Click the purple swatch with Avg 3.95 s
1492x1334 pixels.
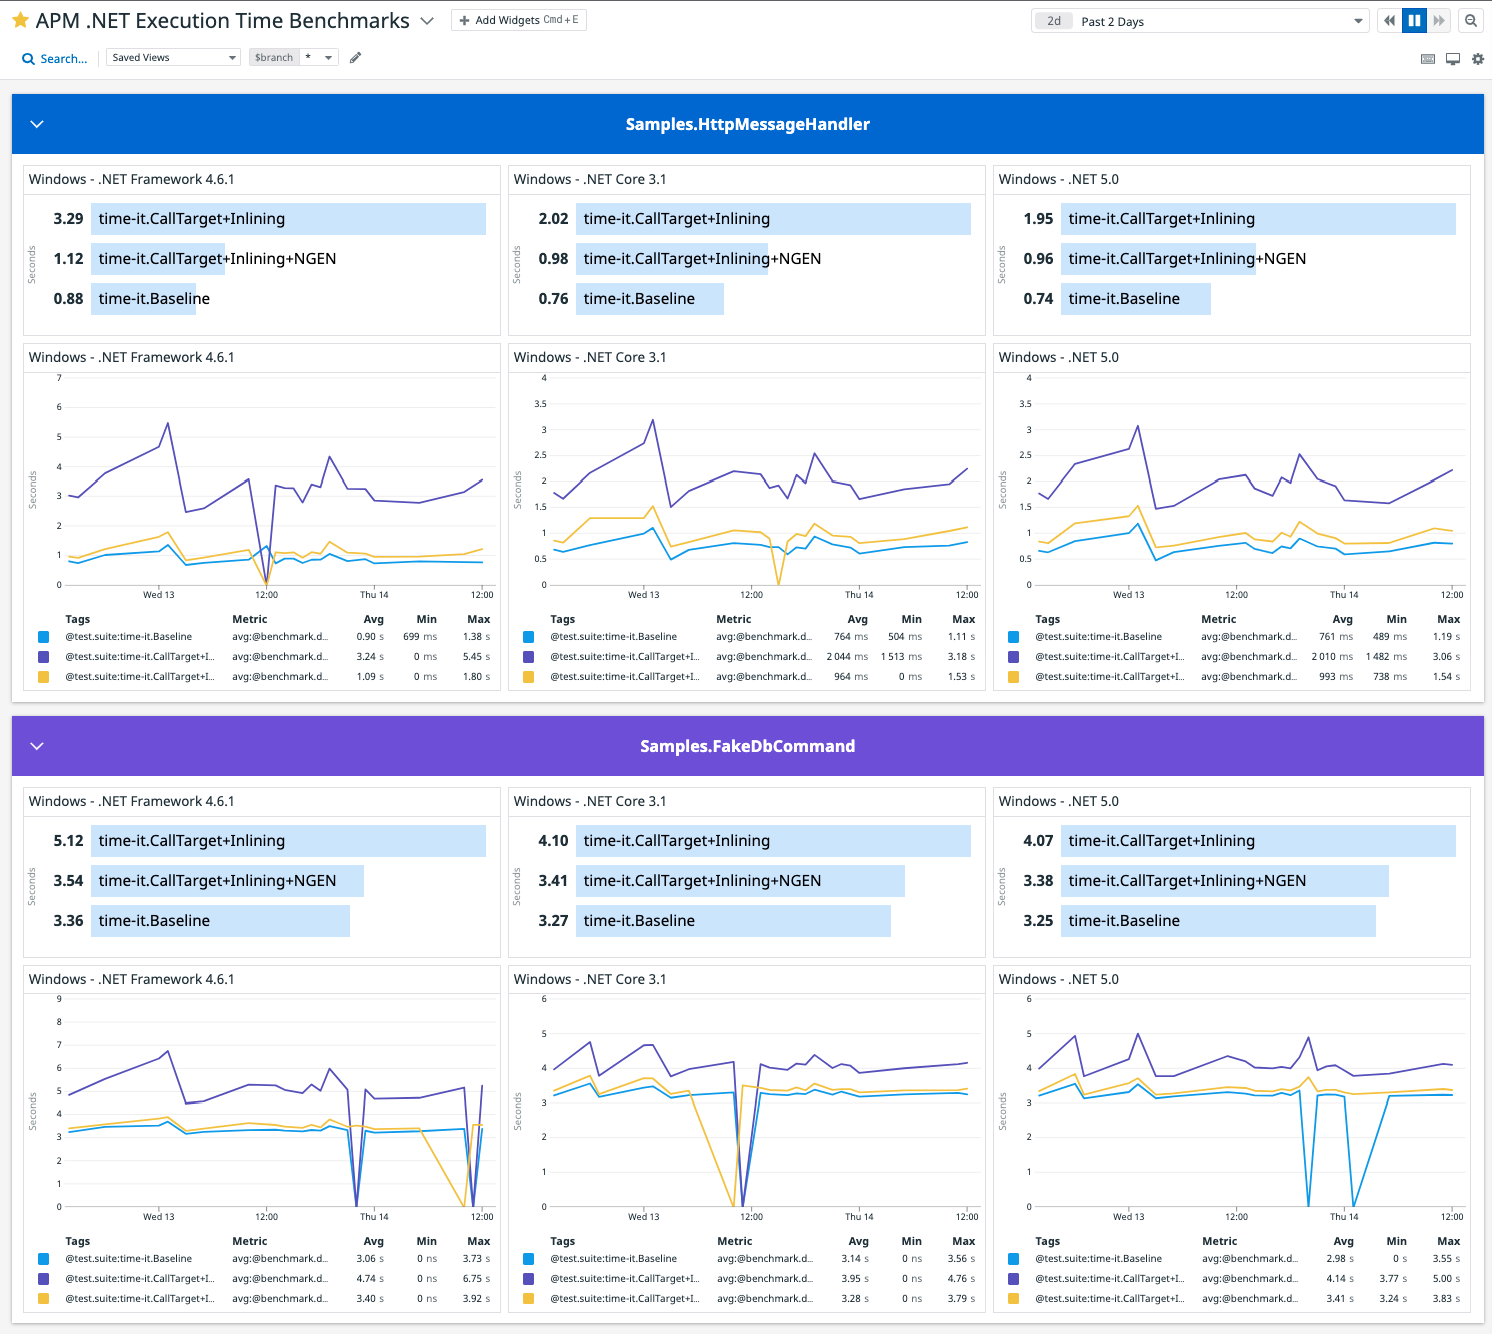tap(528, 1279)
